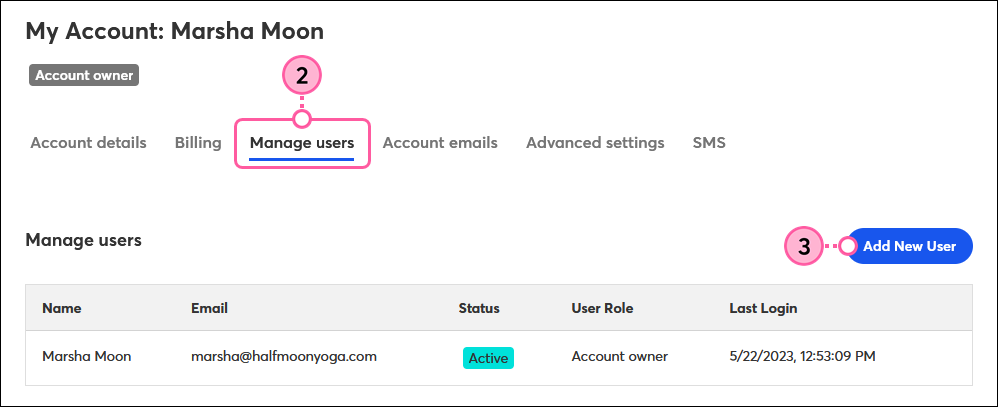Click the Manage users section heading
The image size is (998, 407).
point(83,240)
